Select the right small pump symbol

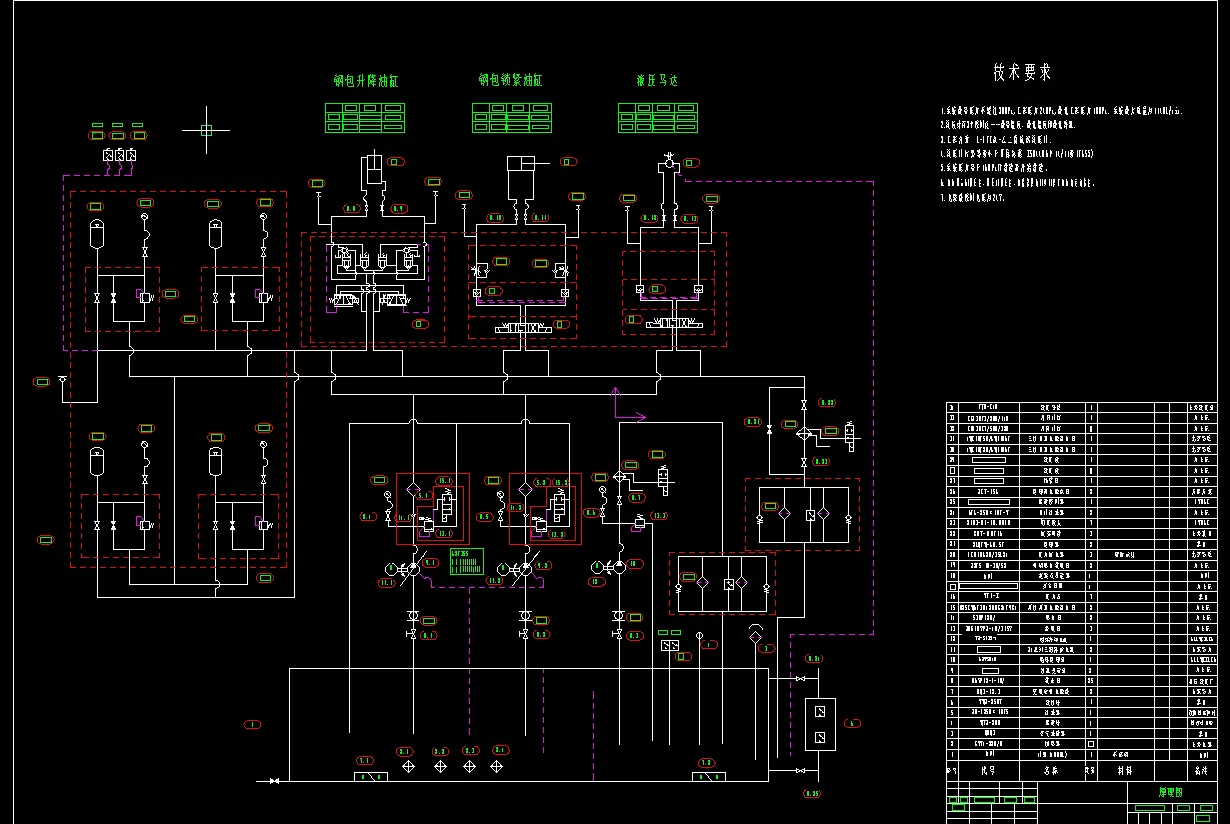point(618,567)
